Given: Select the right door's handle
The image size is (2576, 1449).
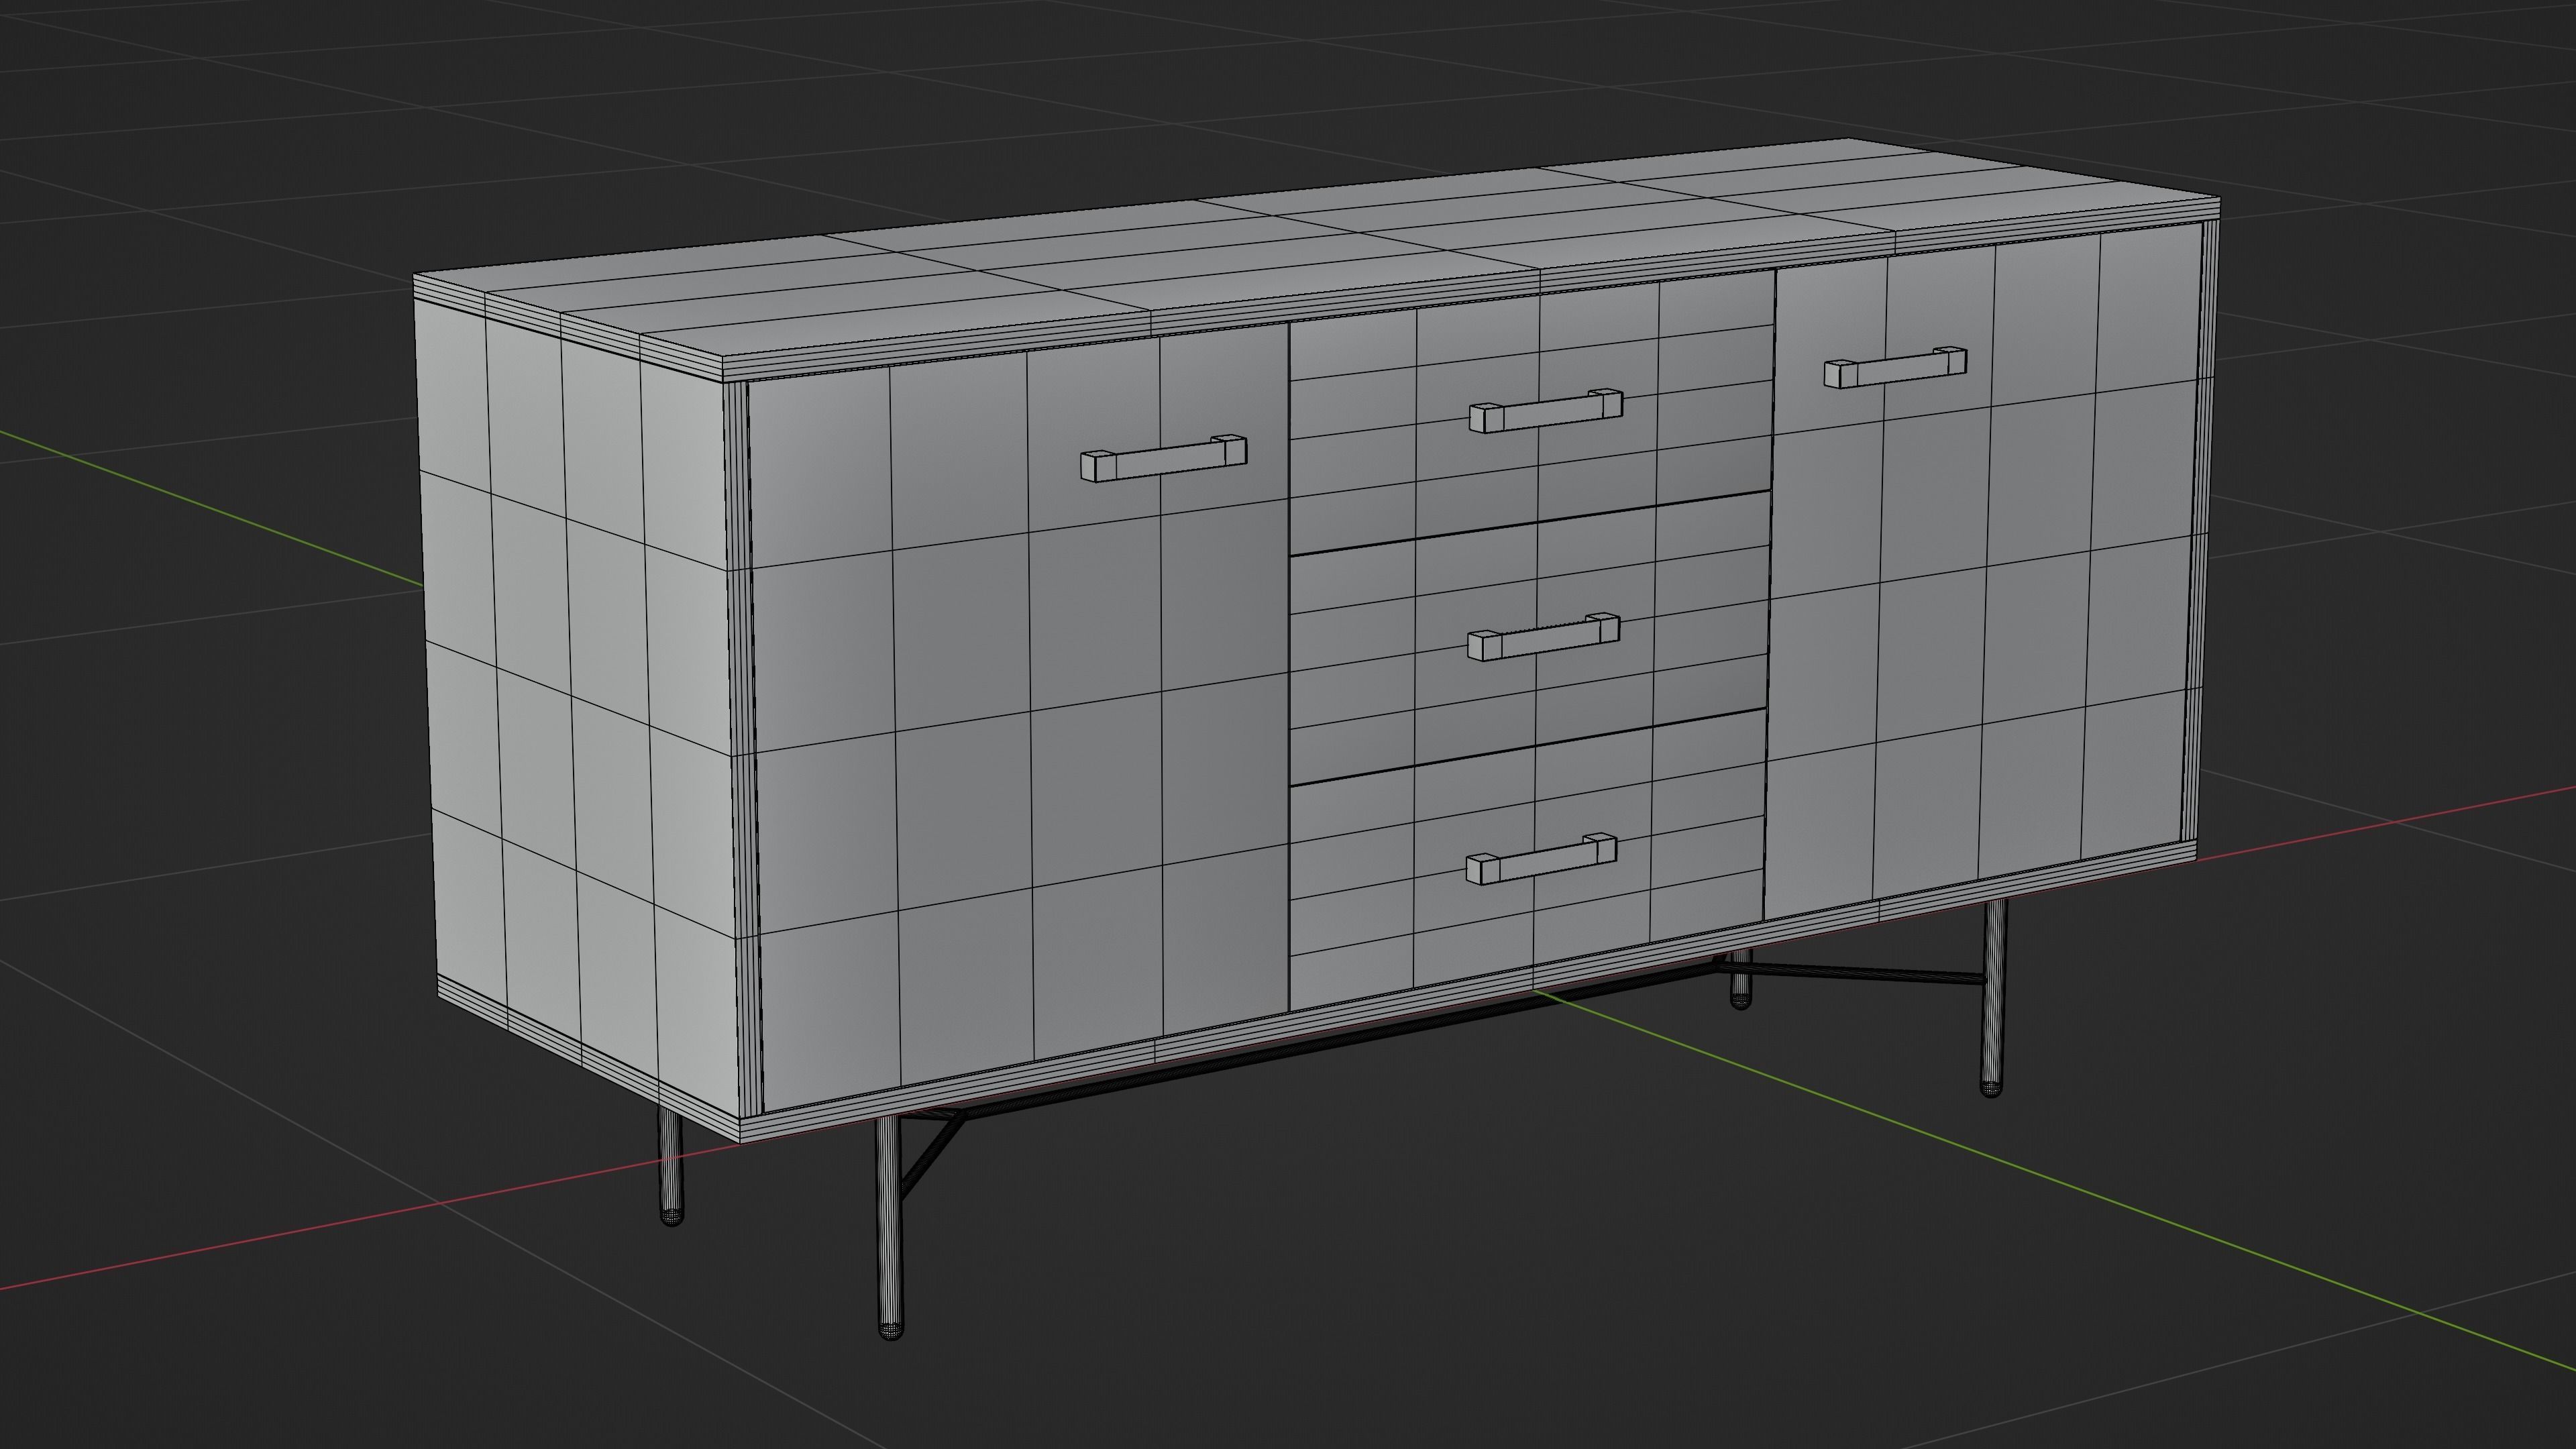Looking at the screenshot, I should pos(1895,367).
